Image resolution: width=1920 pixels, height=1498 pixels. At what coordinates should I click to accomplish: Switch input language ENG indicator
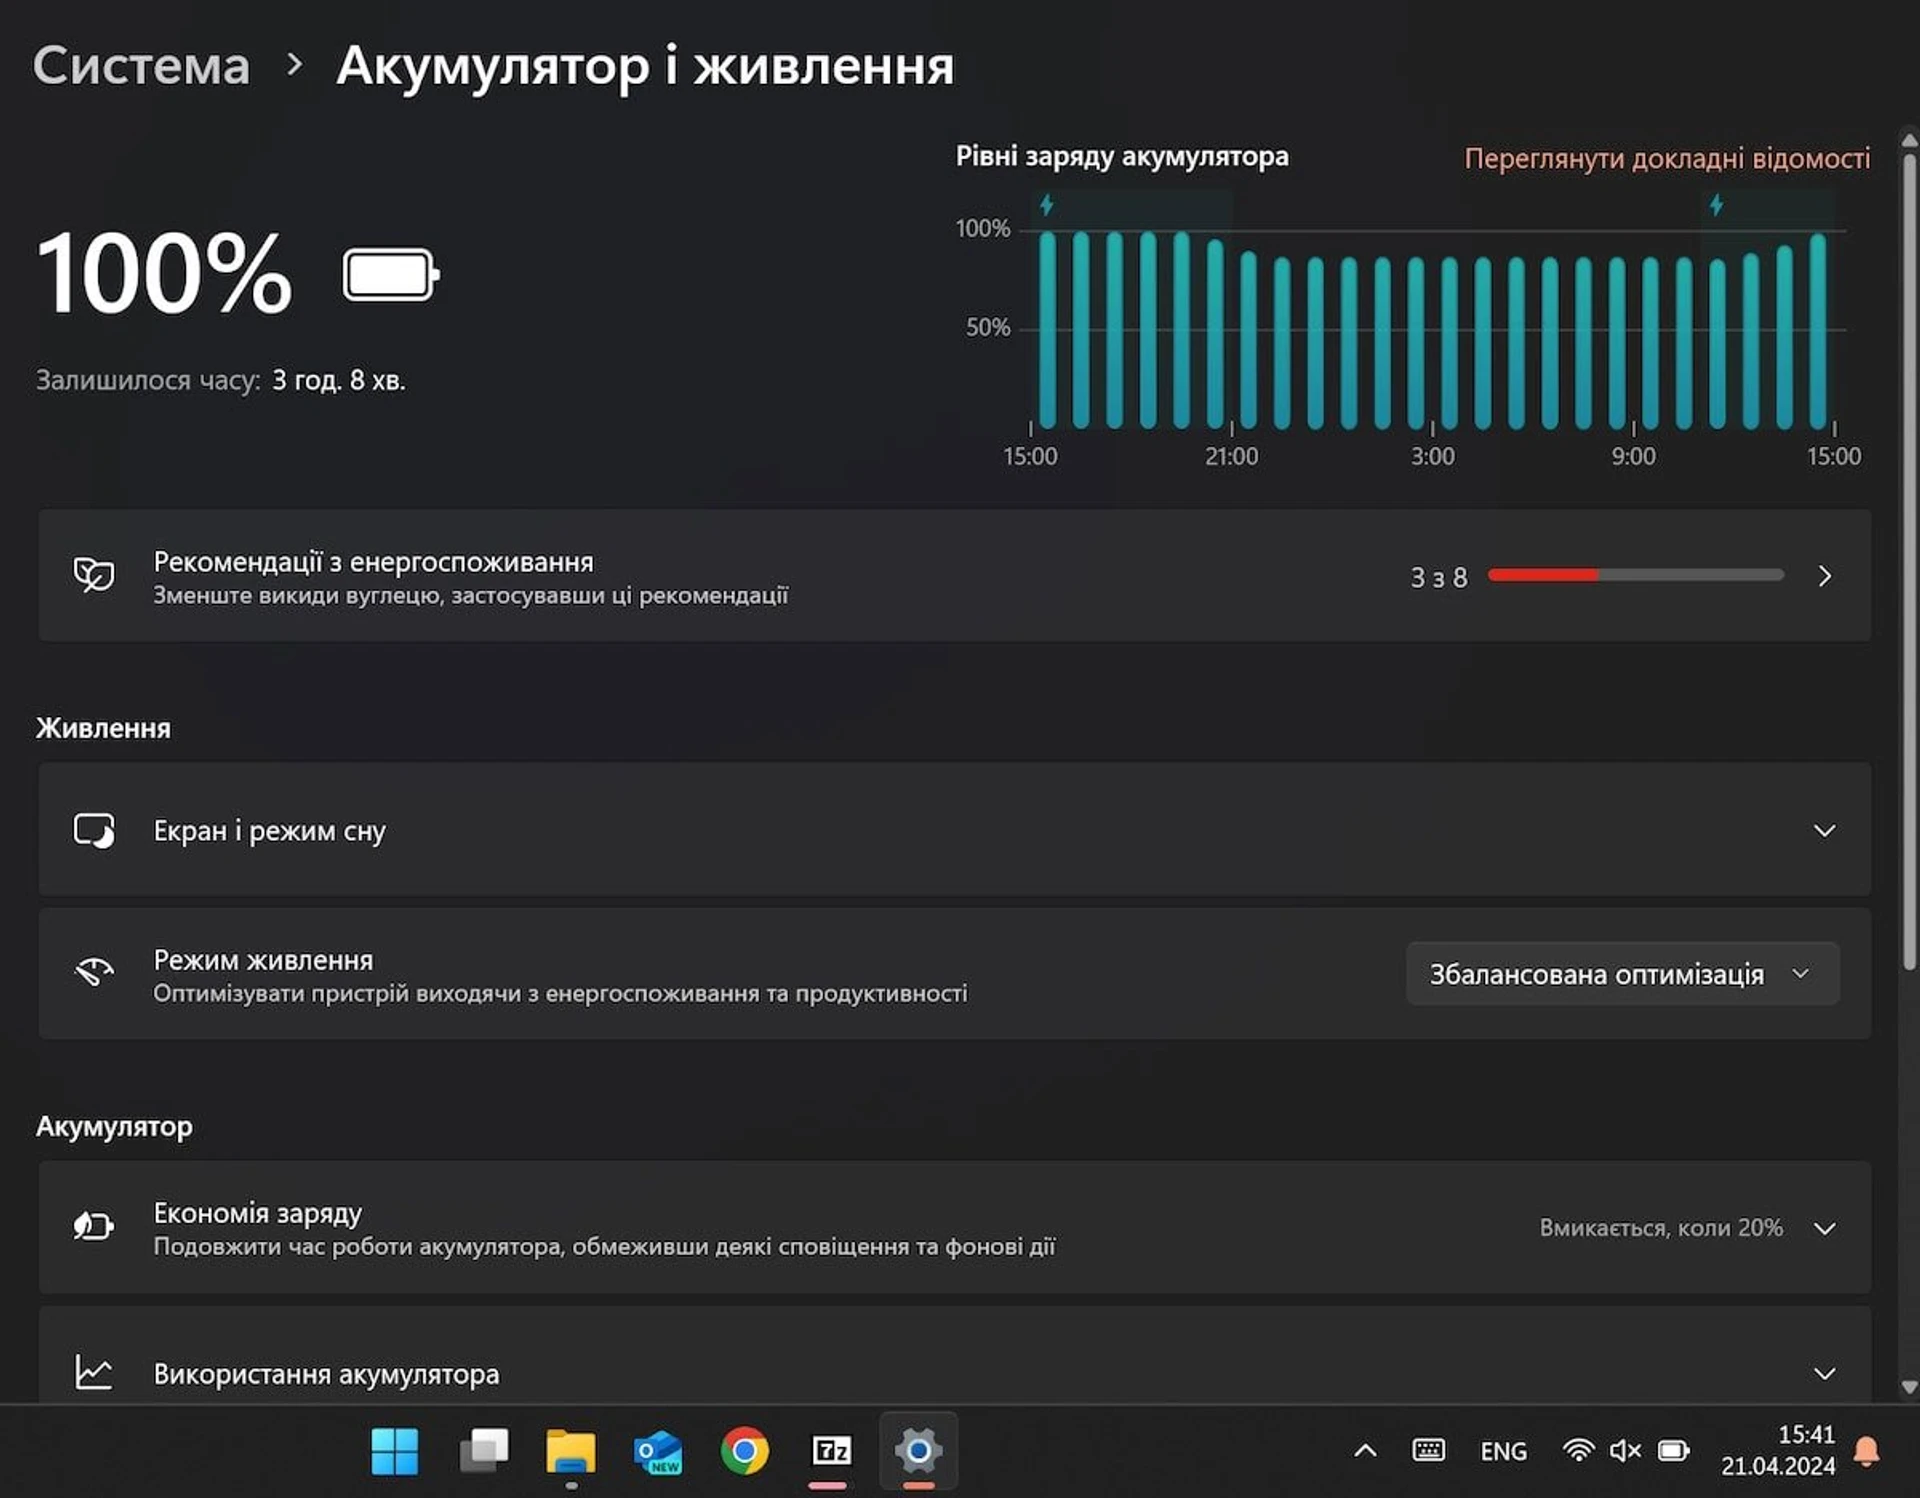click(x=1504, y=1451)
